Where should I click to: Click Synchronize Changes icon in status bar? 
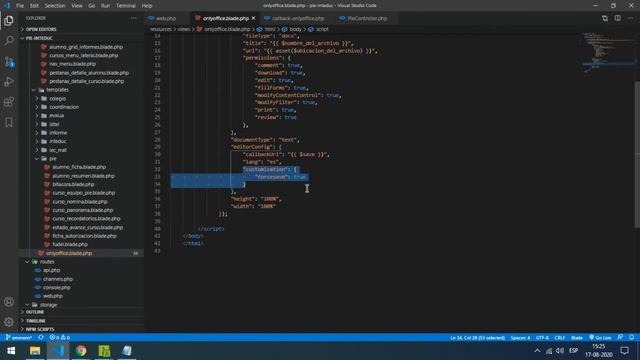(x=41, y=338)
